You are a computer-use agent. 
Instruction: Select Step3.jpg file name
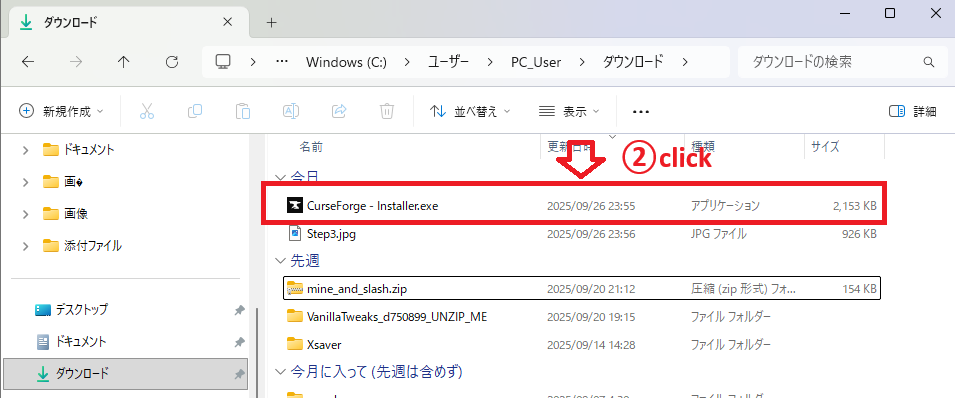pos(331,234)
